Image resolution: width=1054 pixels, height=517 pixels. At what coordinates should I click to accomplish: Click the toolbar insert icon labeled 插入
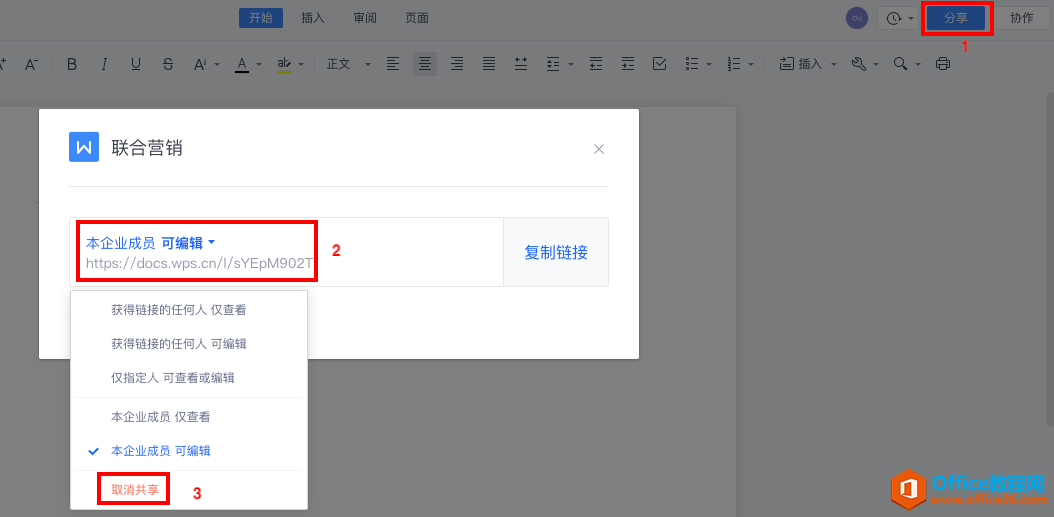coord(801,64)
